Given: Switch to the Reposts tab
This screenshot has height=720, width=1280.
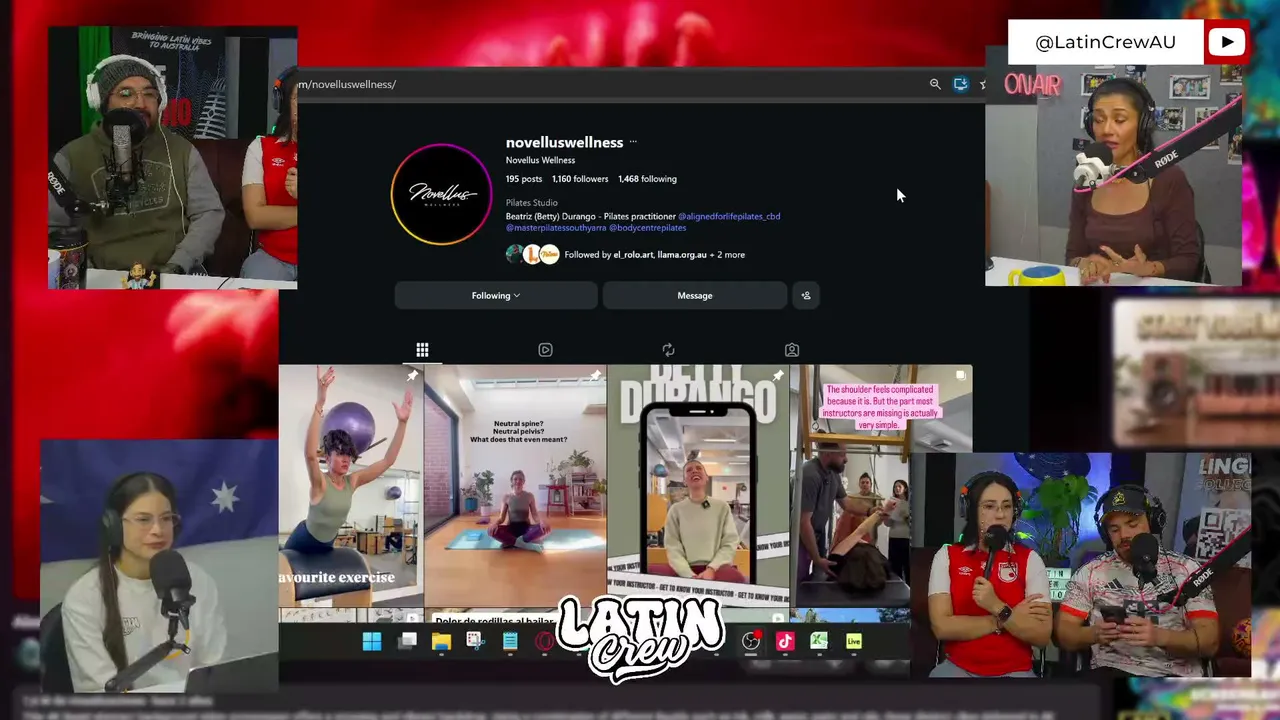Looking at the screenshot, I should pyautogui.click(x=668, y=350).
